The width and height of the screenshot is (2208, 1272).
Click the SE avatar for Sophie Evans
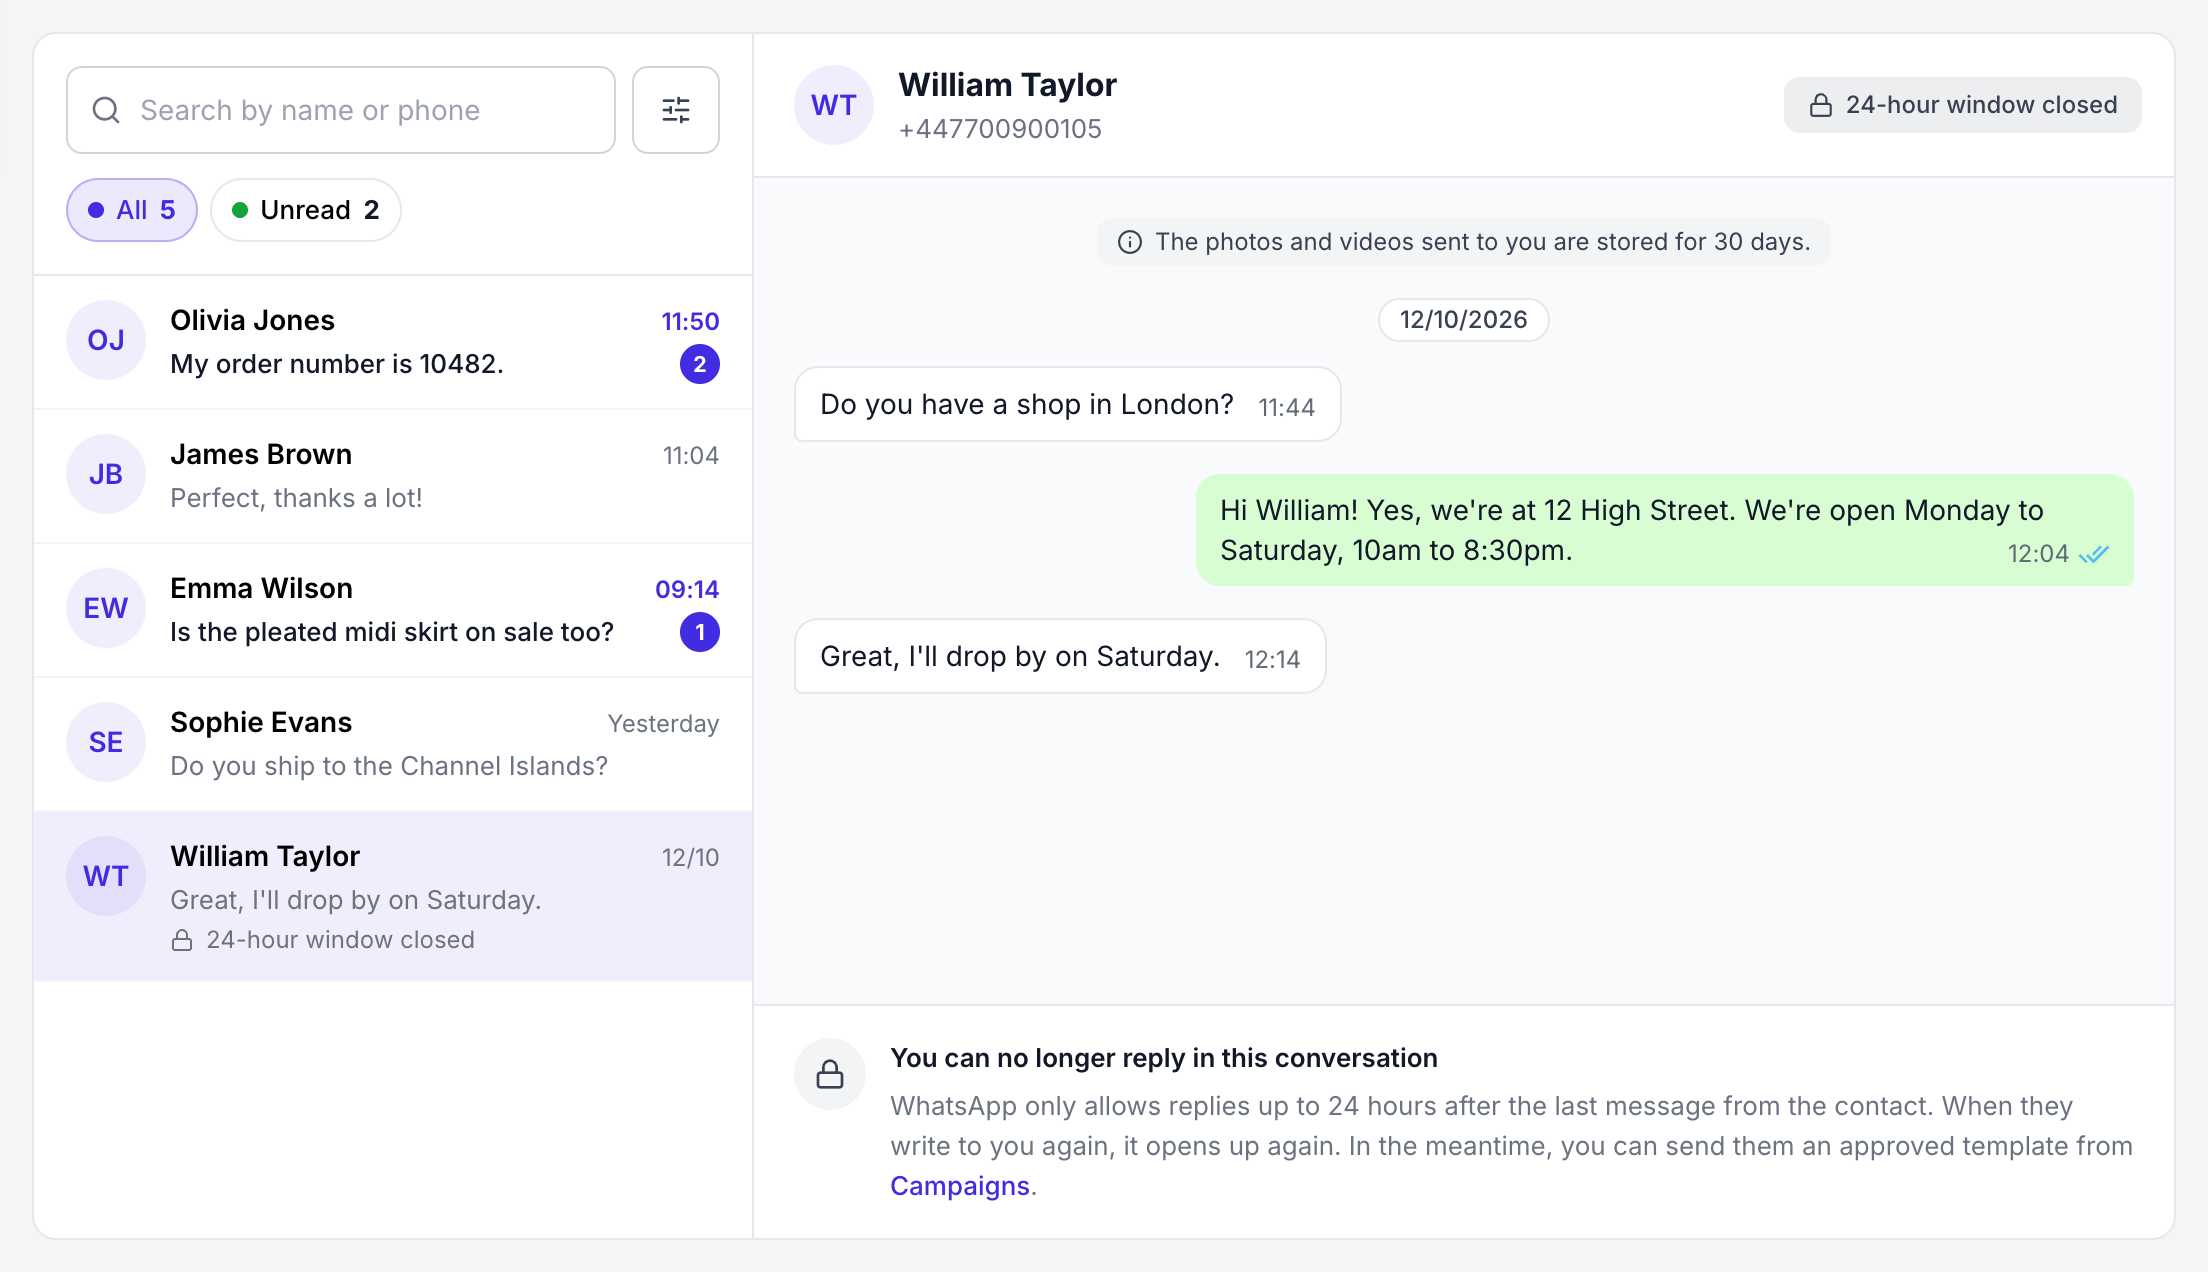106,742
